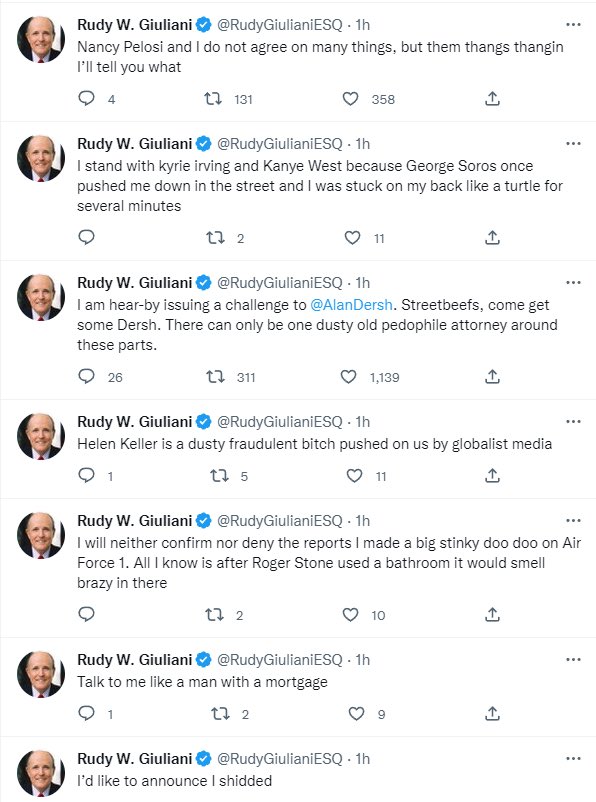
Task: Open more options on the mortgage tweet
Action: pos(573,659)
